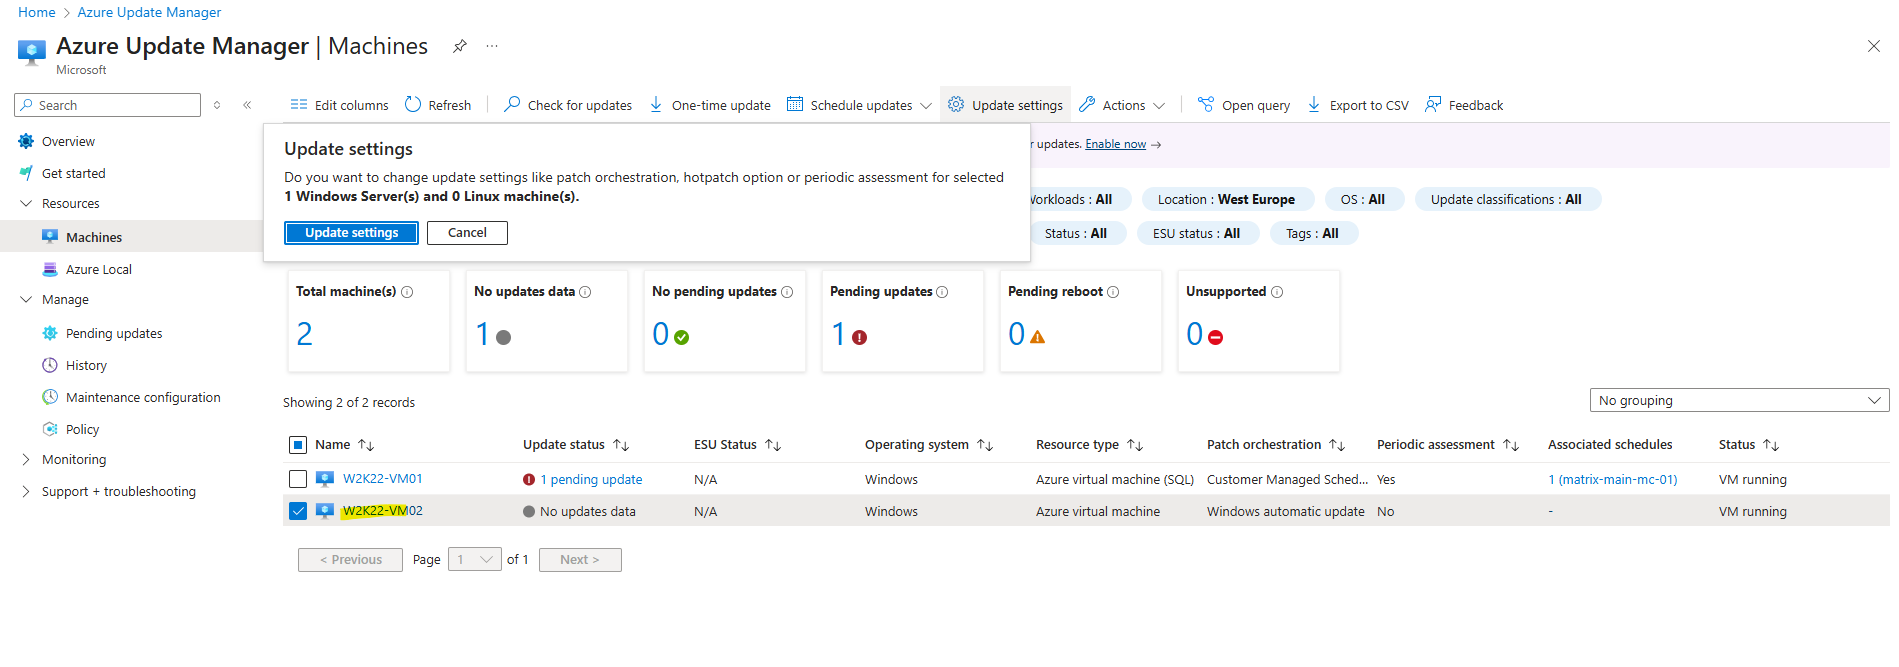
Task: Uncheck the W2K22-VM02 row checkbox
Action: tap(298, 511)
